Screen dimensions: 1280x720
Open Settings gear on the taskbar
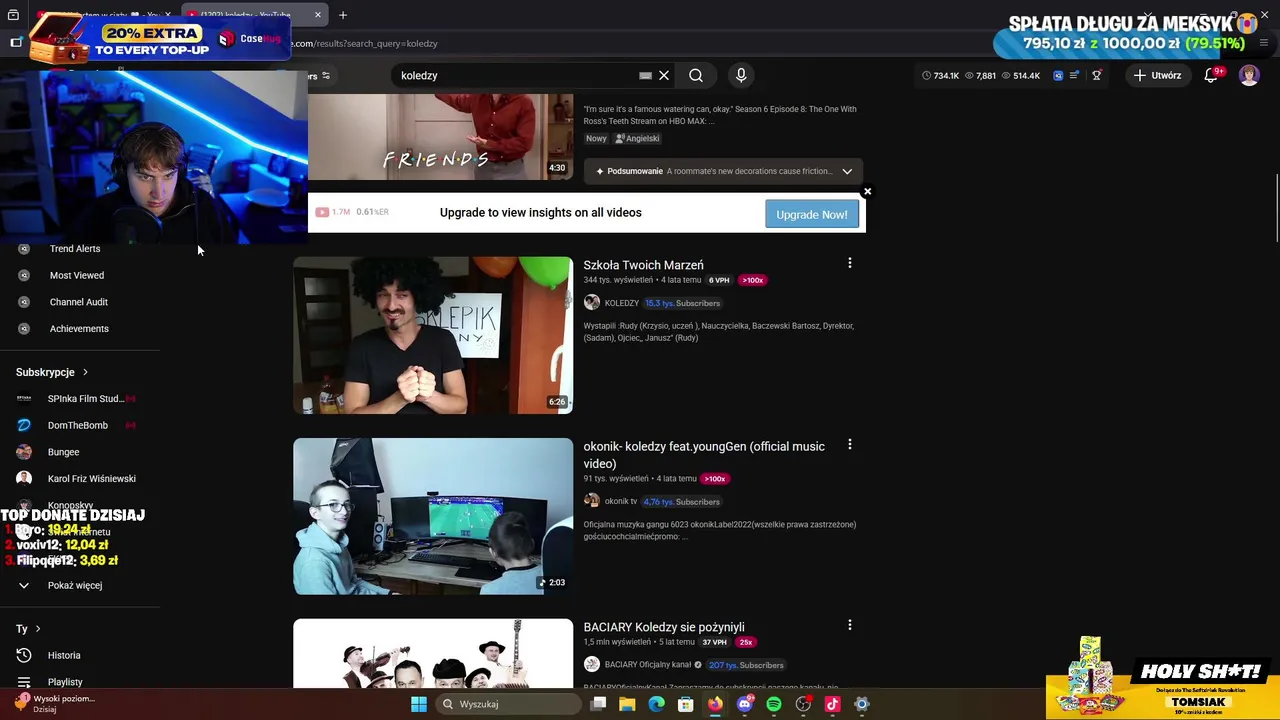point(862,704)
